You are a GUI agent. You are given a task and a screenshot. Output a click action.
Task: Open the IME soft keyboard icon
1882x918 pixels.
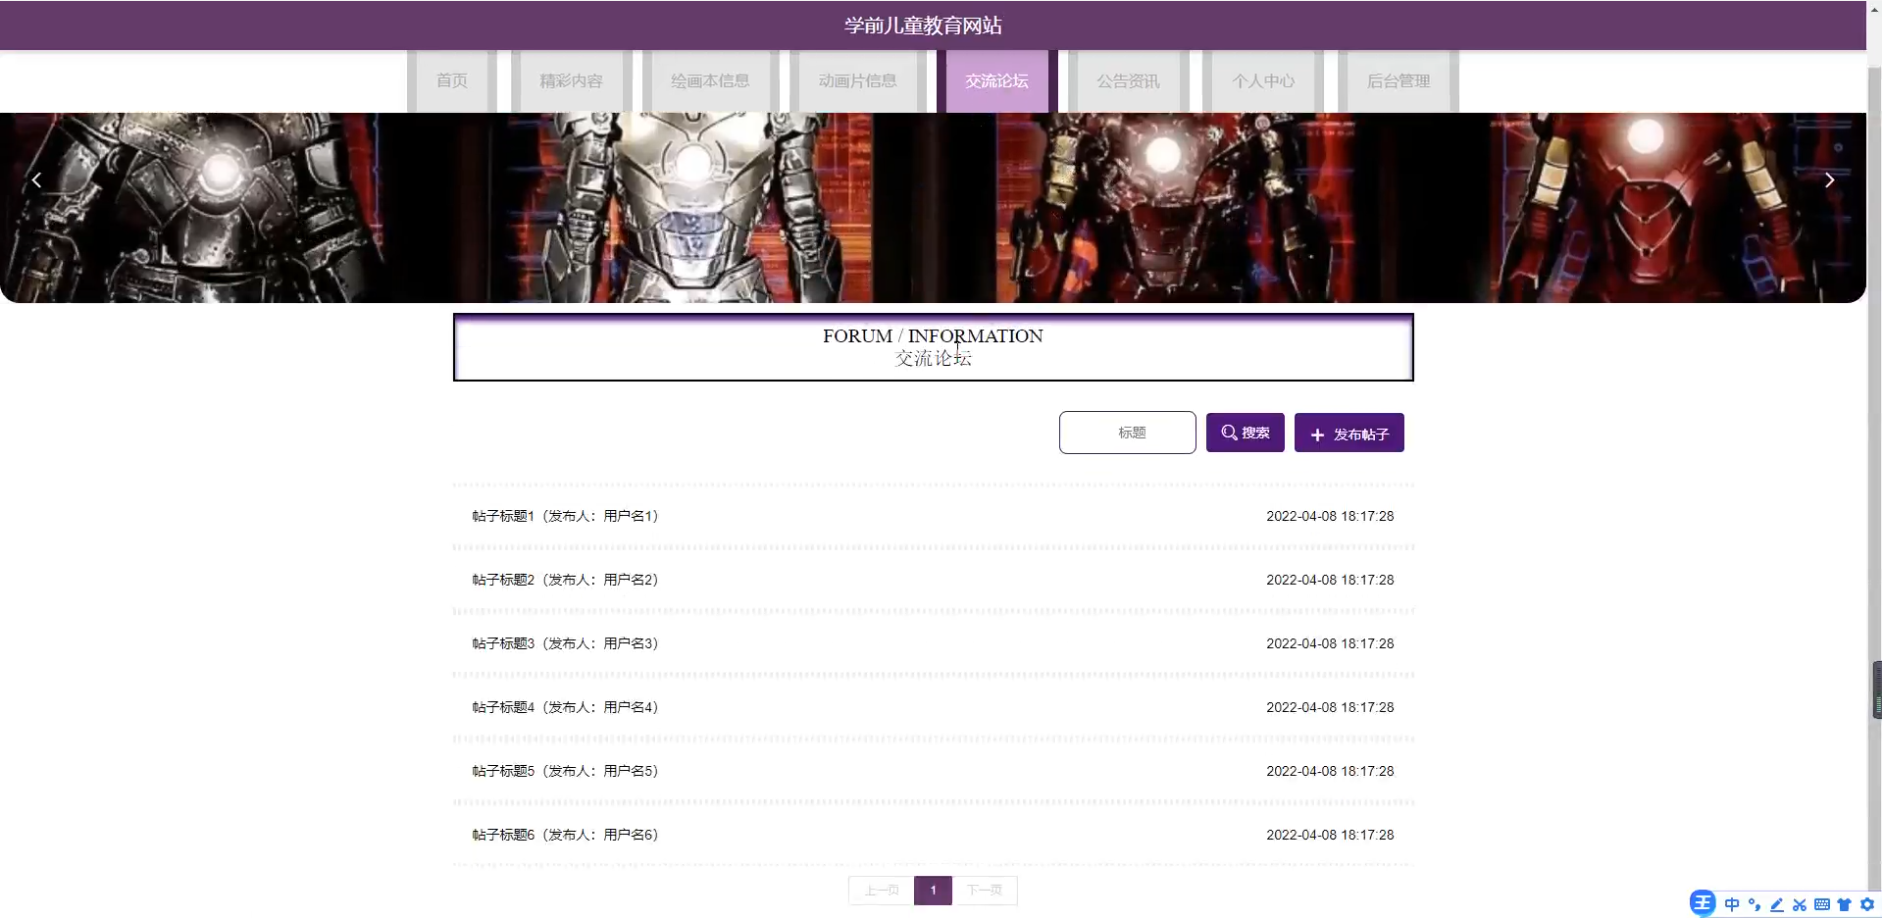[1822, 904]
